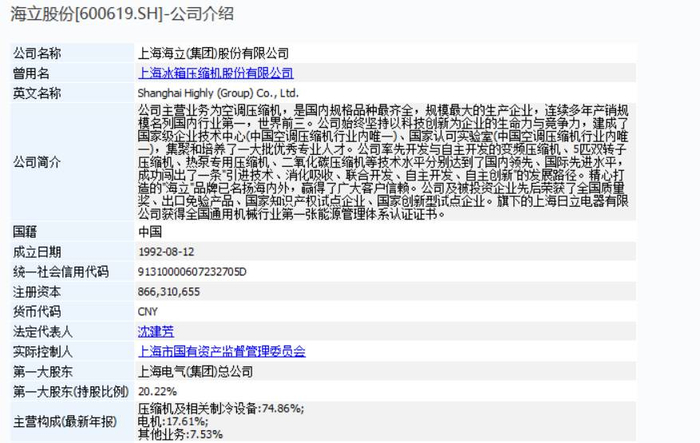The width and height of the screenshot is (700, 443).
Task: Select the 第一大股东 row label
Action: pyautogui.click(x=43, y=372)
